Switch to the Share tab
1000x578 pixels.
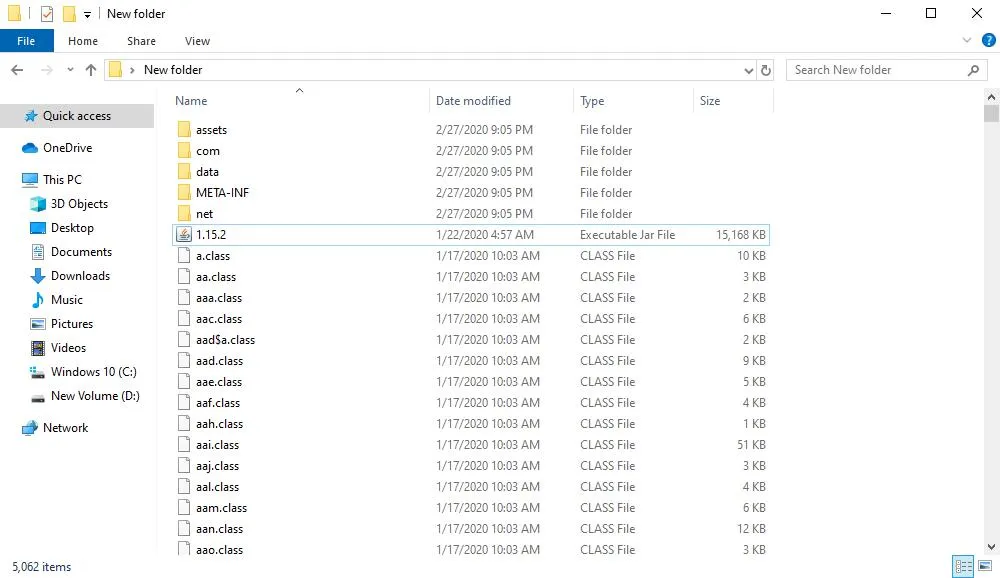pyautogui.click(x=141, y=41)
